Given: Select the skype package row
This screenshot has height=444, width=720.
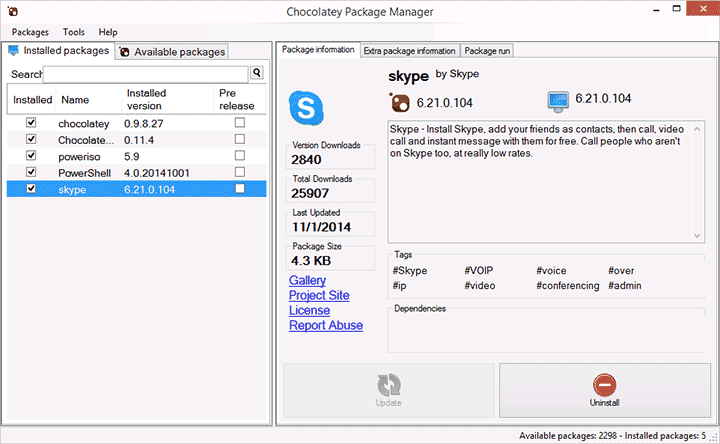Looking at the screenshot, I should point(136,189).
